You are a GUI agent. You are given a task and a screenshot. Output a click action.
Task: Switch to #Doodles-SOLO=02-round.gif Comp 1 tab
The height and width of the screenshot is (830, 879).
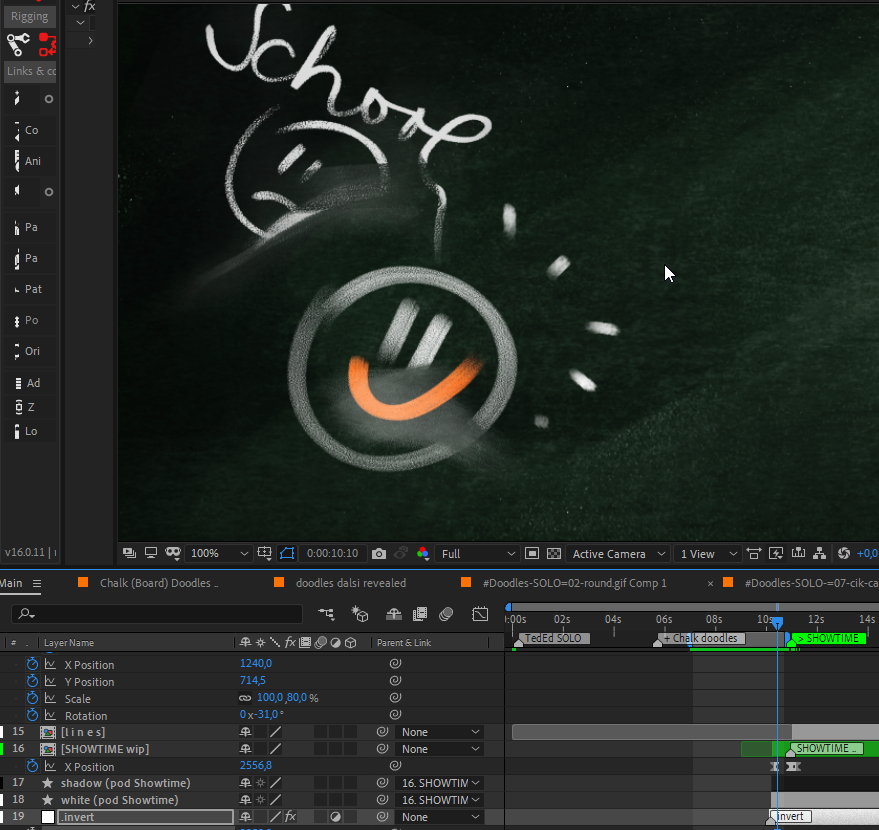pyautogui.click(x=575, y=583)
